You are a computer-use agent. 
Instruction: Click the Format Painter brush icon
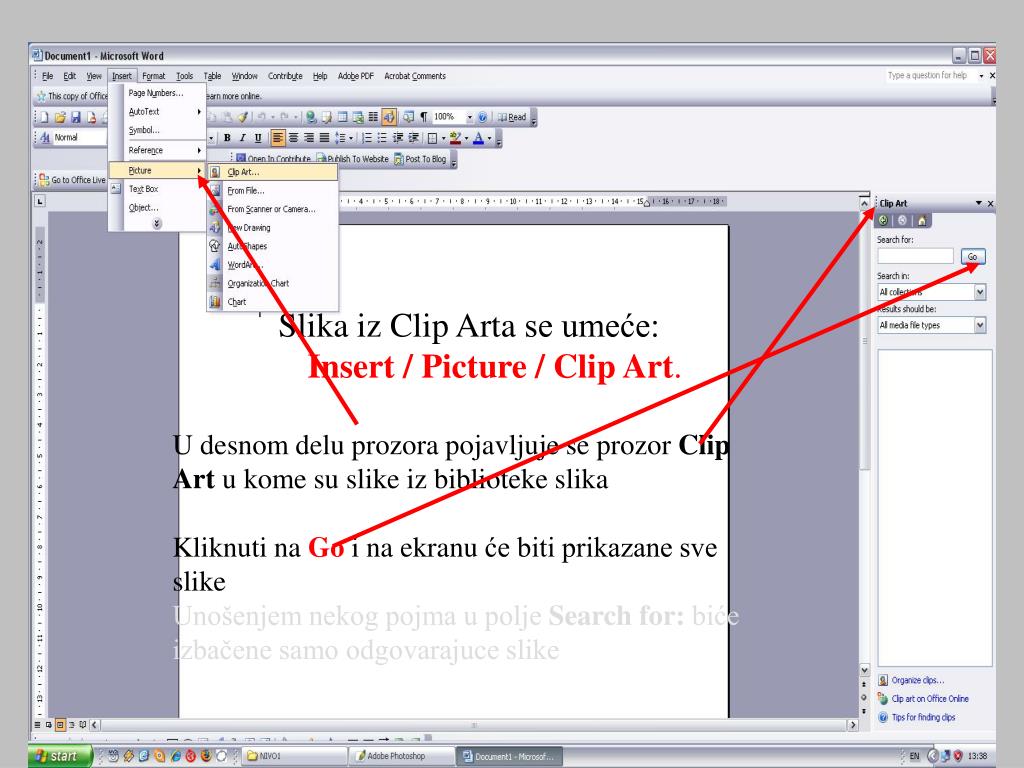(243, 118)
